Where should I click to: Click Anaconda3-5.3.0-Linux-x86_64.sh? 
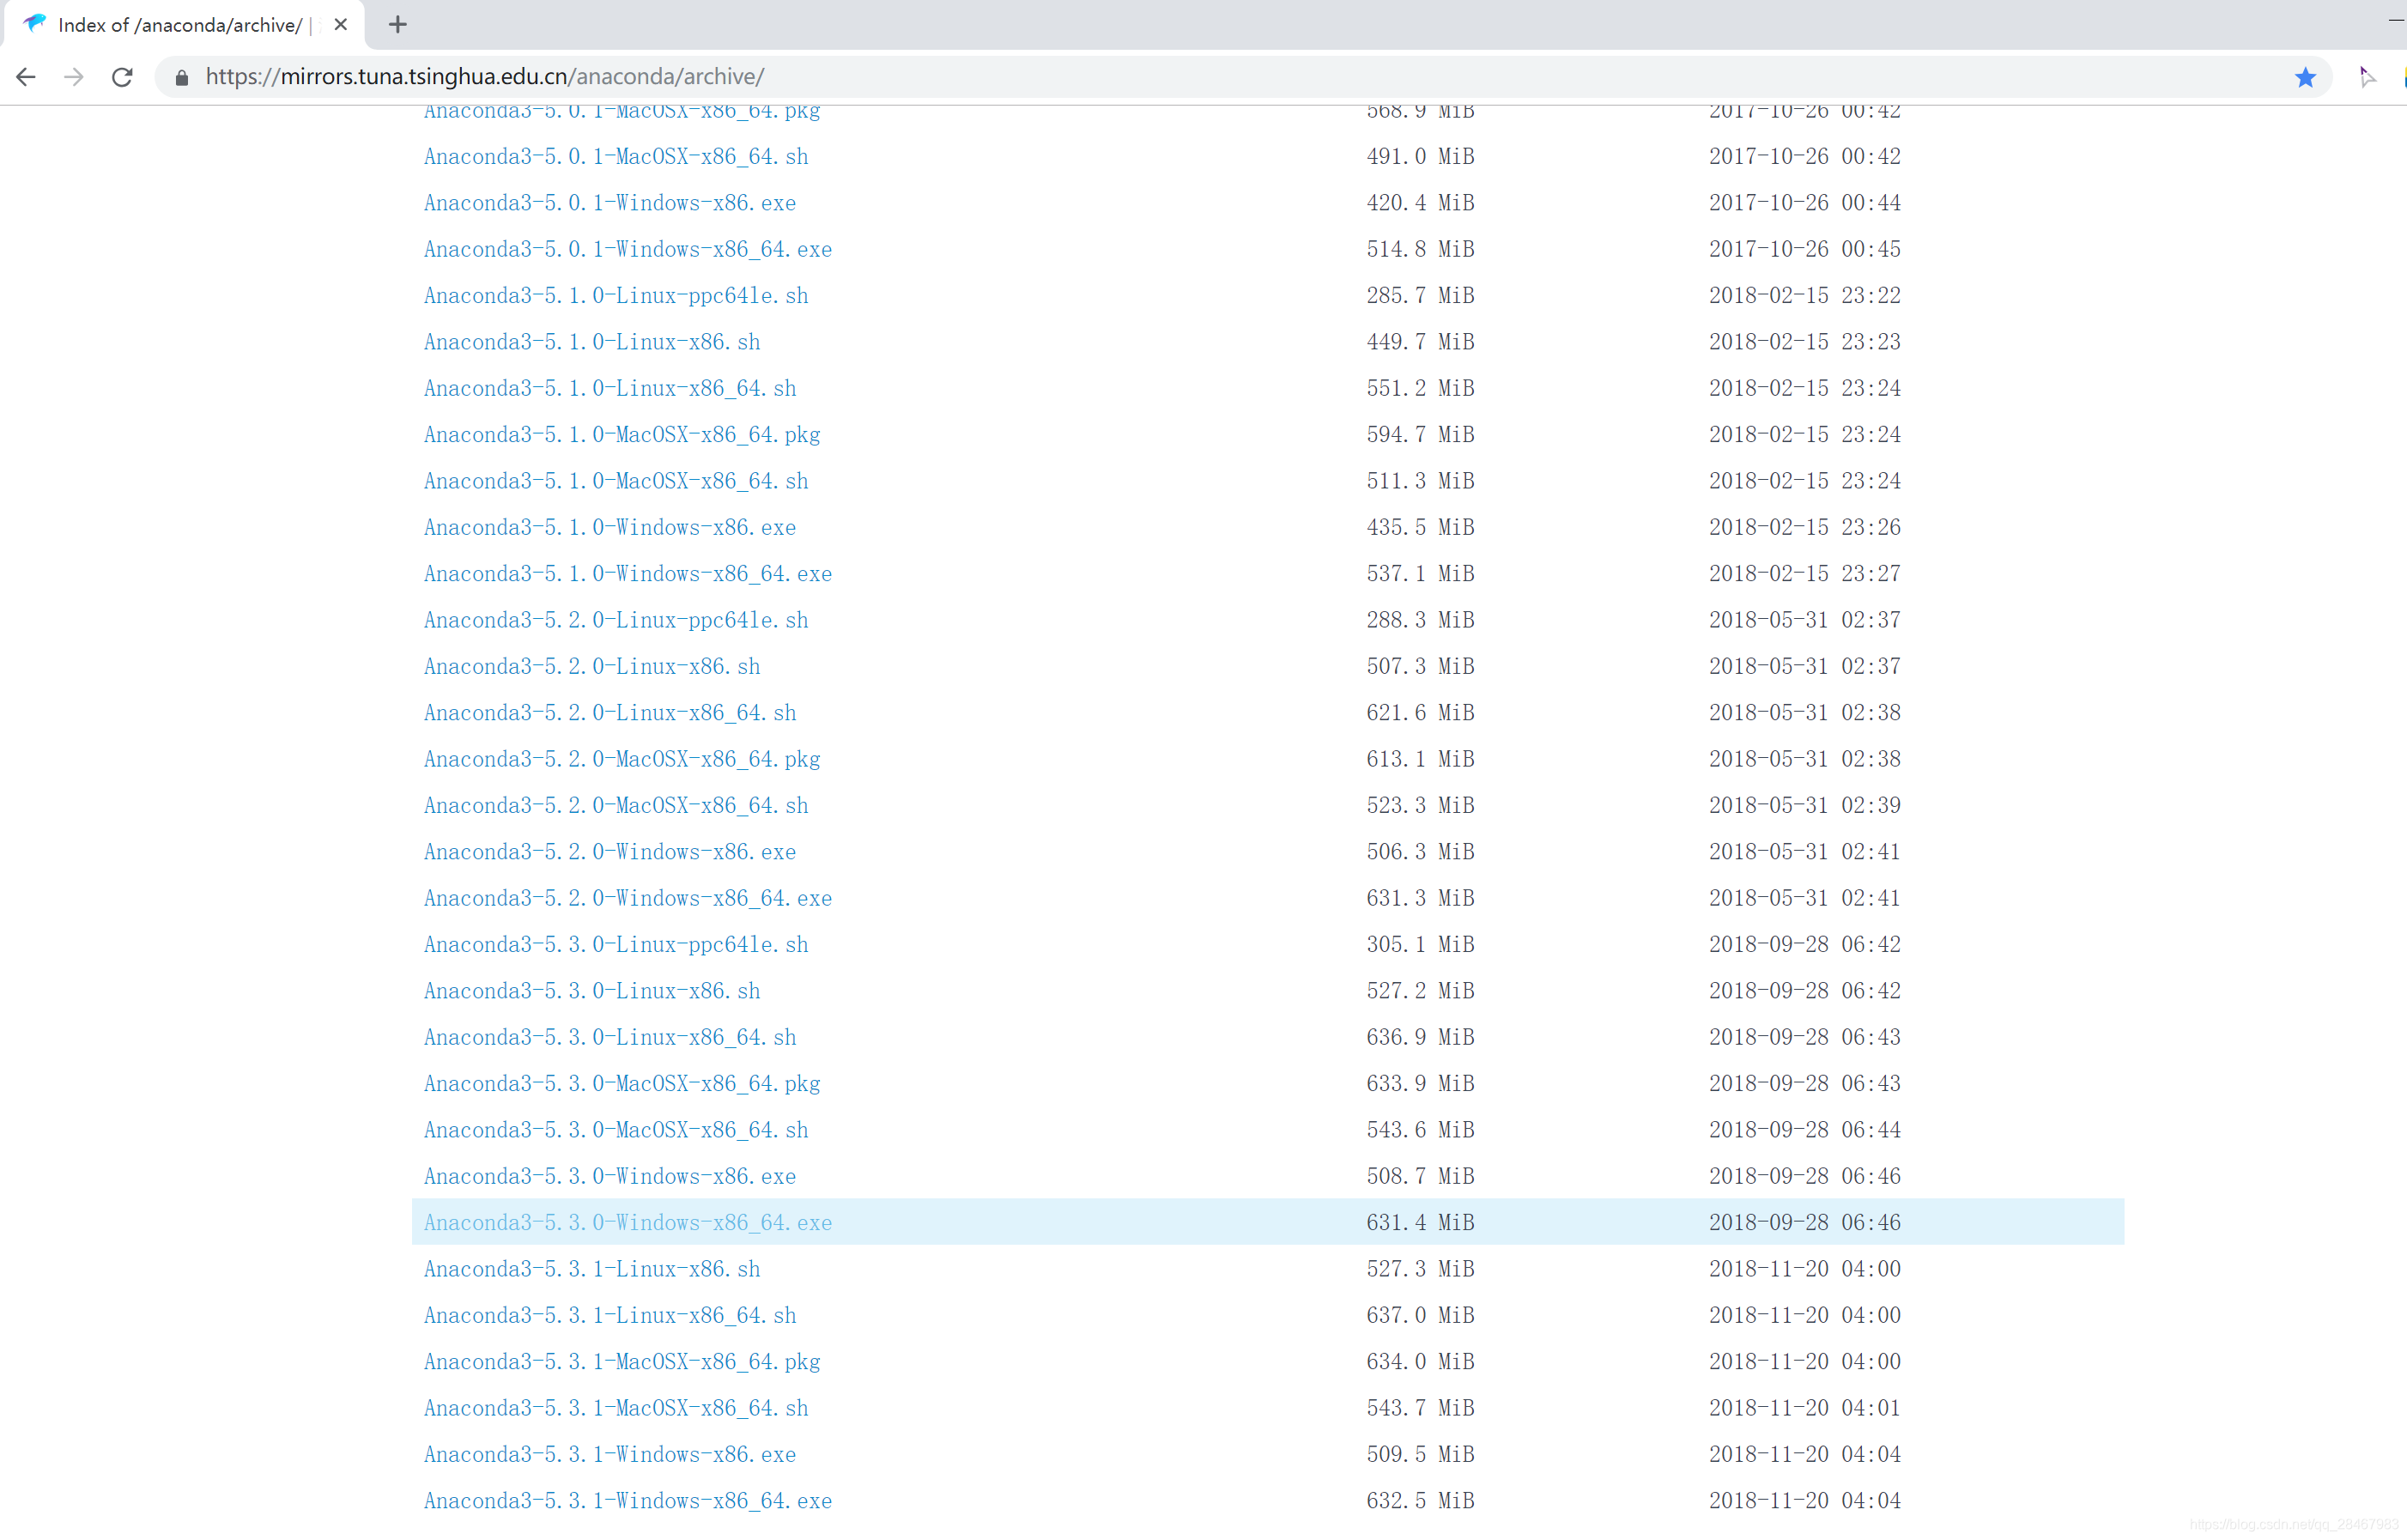click(x=610, y=1037)
